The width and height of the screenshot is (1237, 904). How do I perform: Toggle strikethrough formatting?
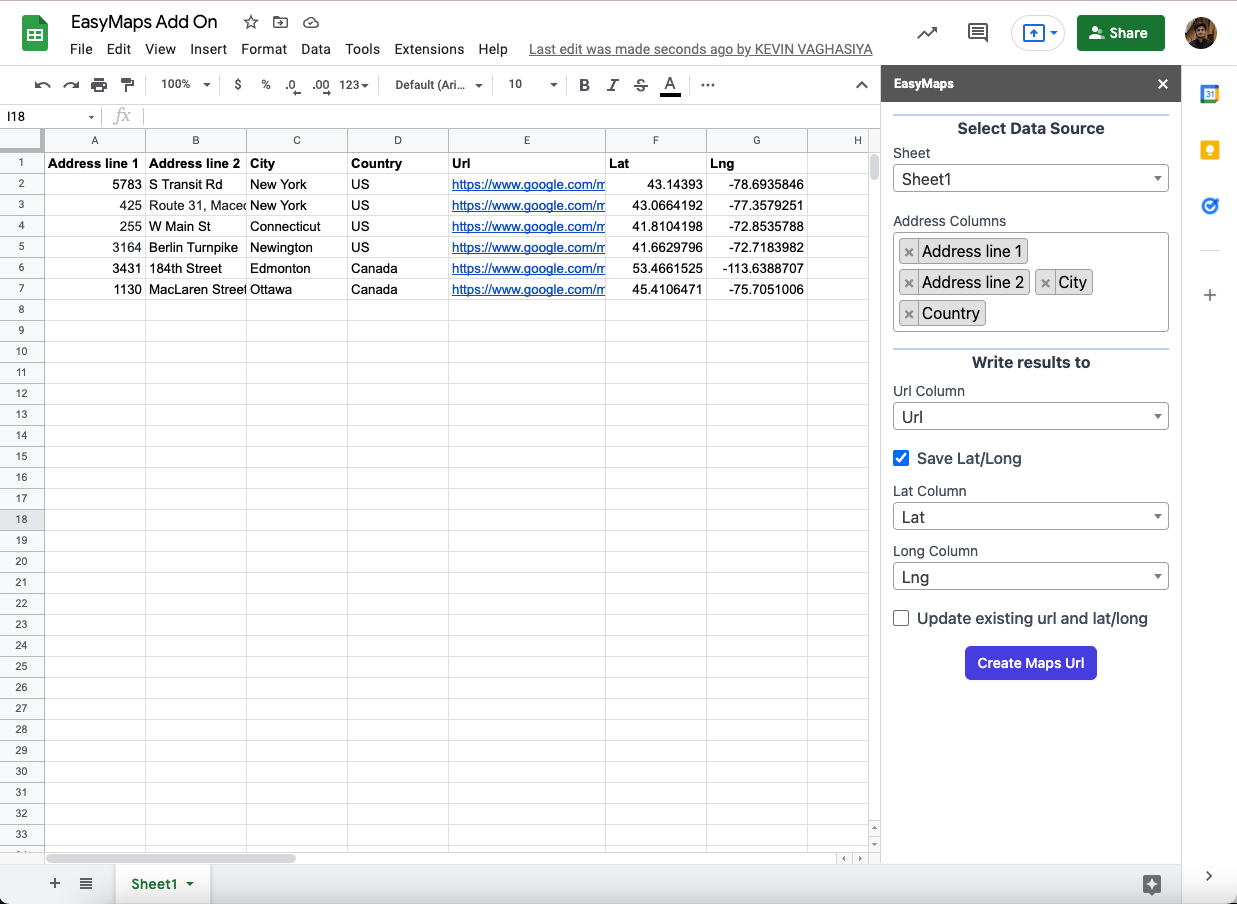tap(641, 85)
